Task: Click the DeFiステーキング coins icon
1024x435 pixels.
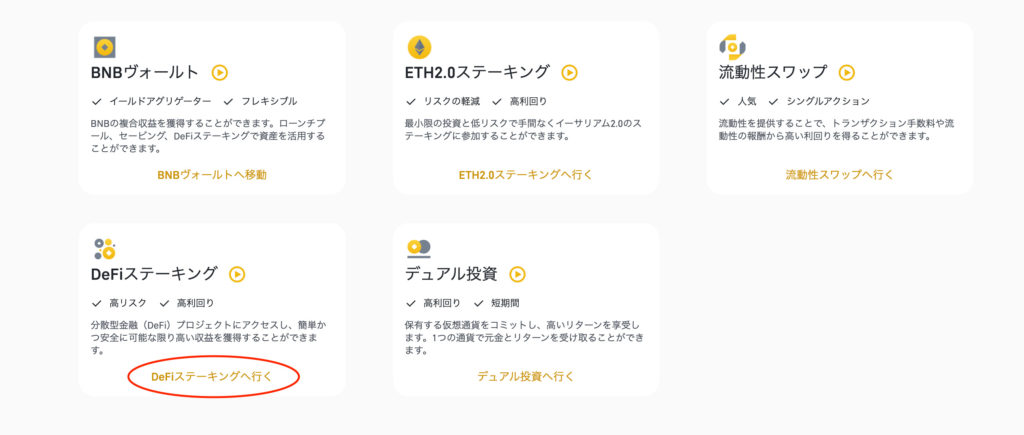Action: (104, 249)
